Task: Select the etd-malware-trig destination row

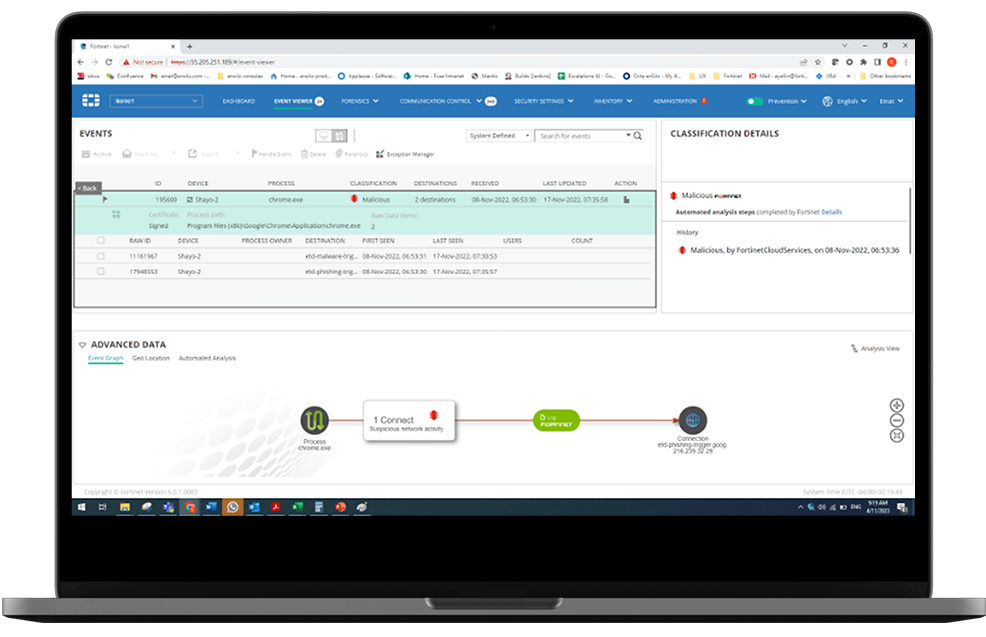Action: 365,256
